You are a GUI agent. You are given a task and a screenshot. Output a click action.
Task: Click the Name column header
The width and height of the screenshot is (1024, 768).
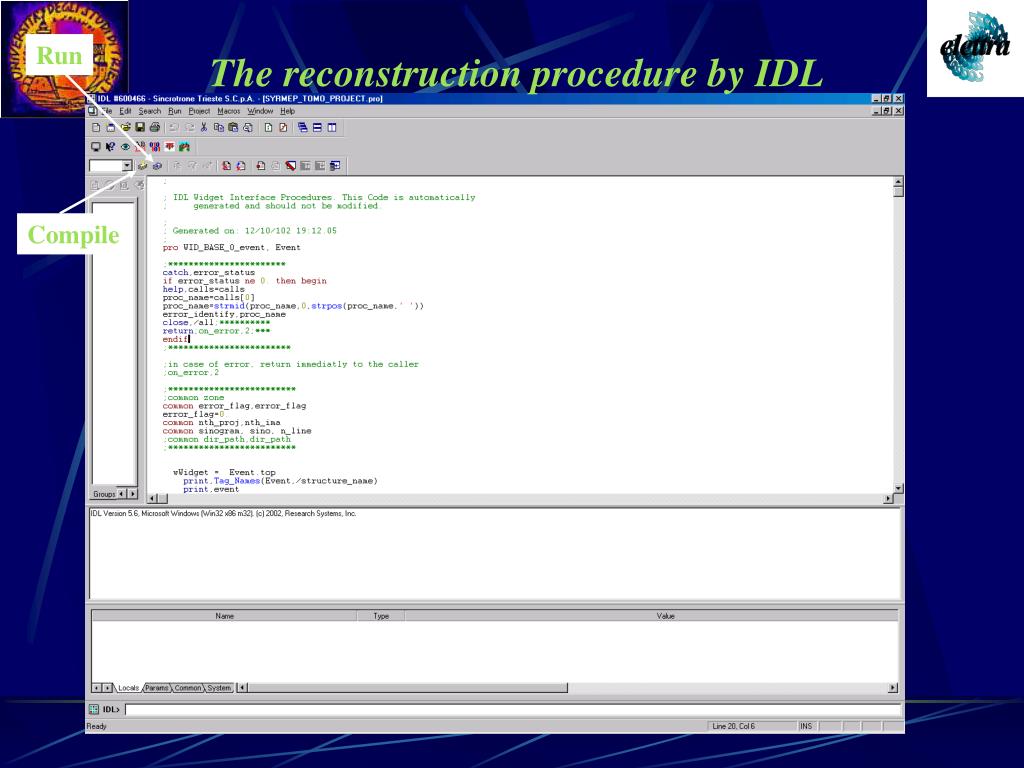coord(224,616)
